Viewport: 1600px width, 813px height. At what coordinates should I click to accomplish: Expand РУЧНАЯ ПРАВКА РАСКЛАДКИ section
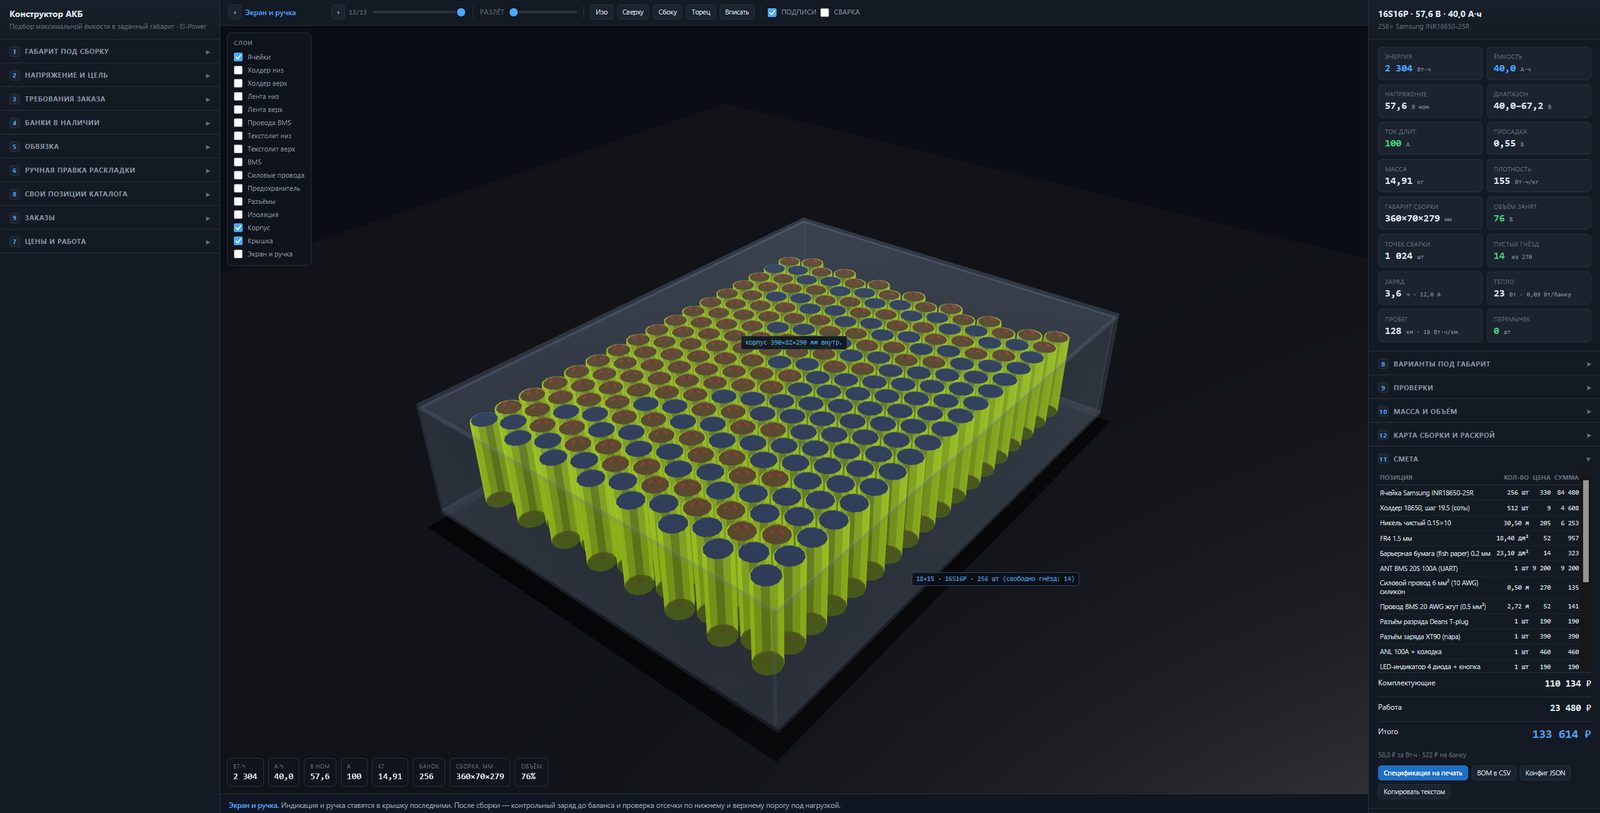[110, 170]
